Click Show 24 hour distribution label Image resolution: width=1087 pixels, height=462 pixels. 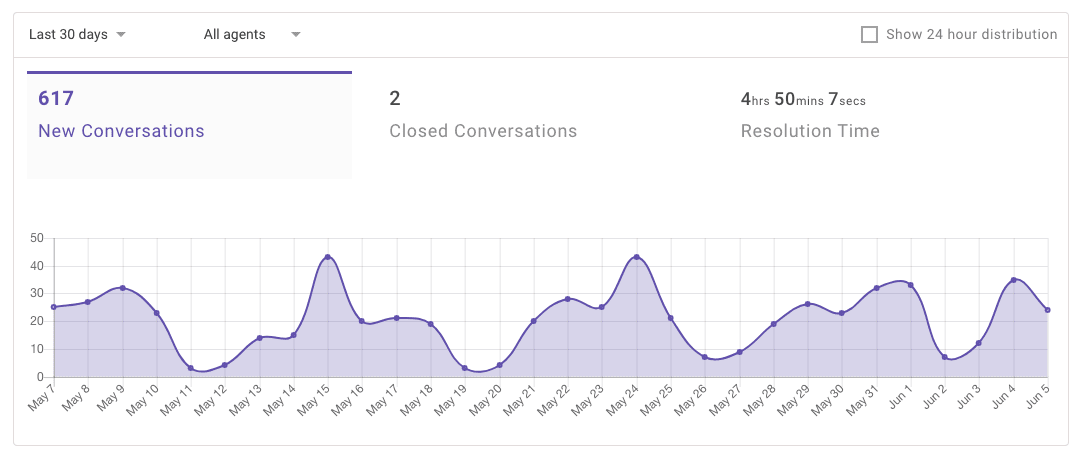tap(972, 35)
